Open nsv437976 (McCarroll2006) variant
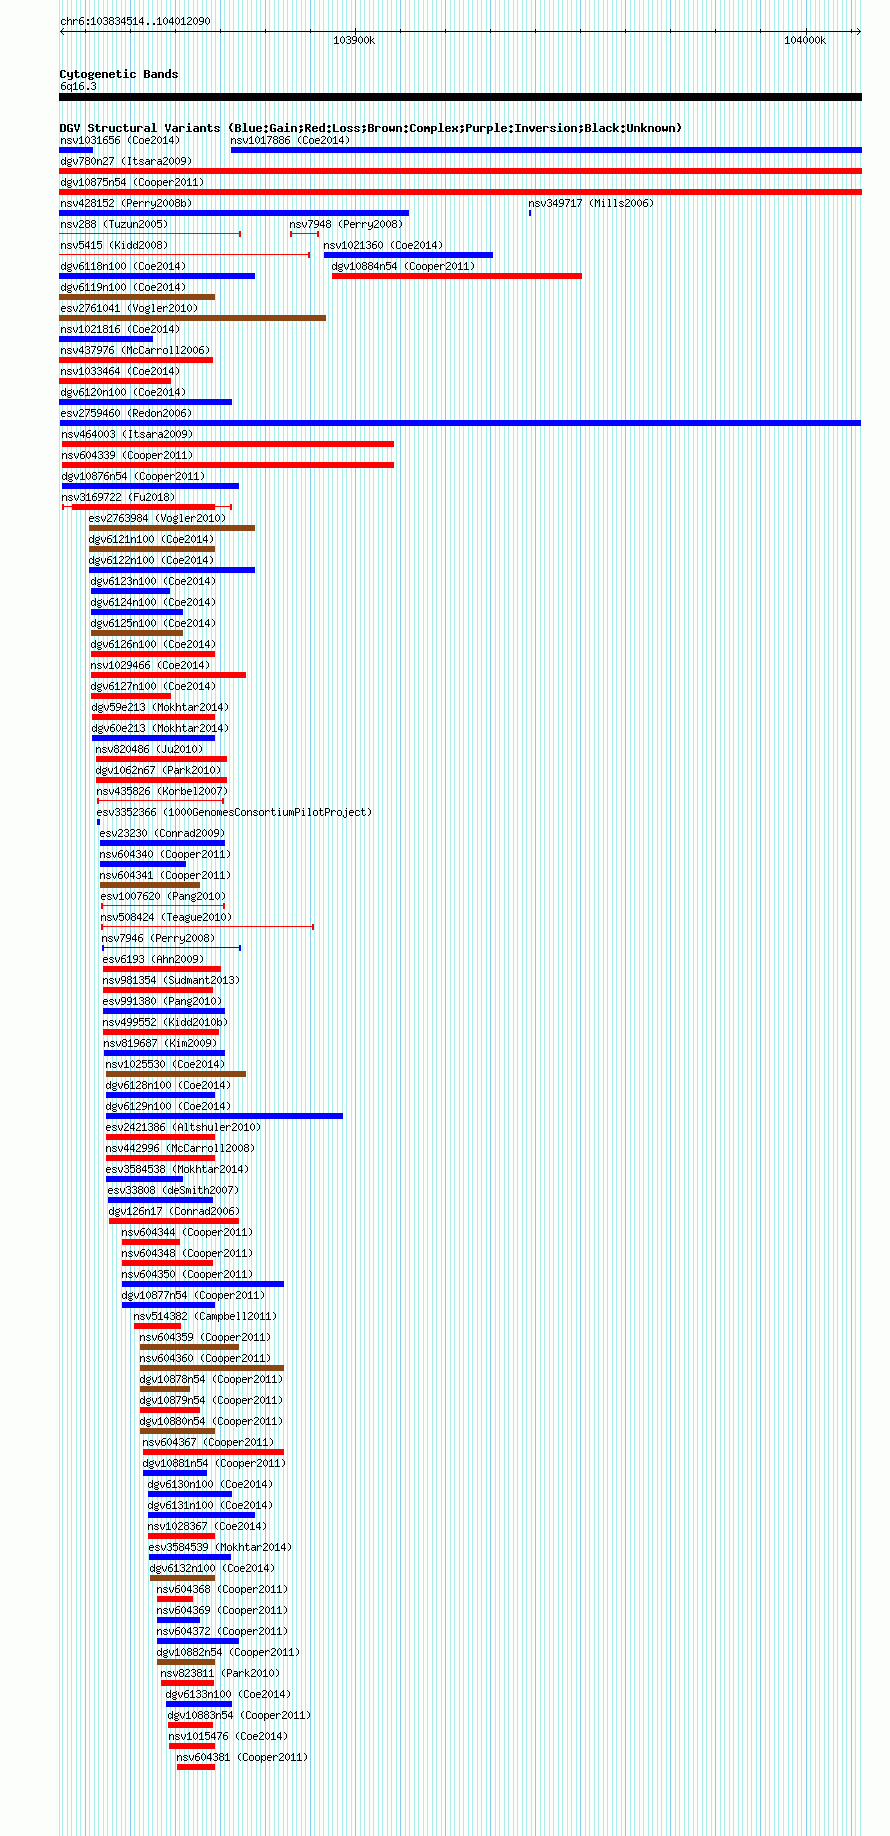890x1836 pixels. click(135, 351)
